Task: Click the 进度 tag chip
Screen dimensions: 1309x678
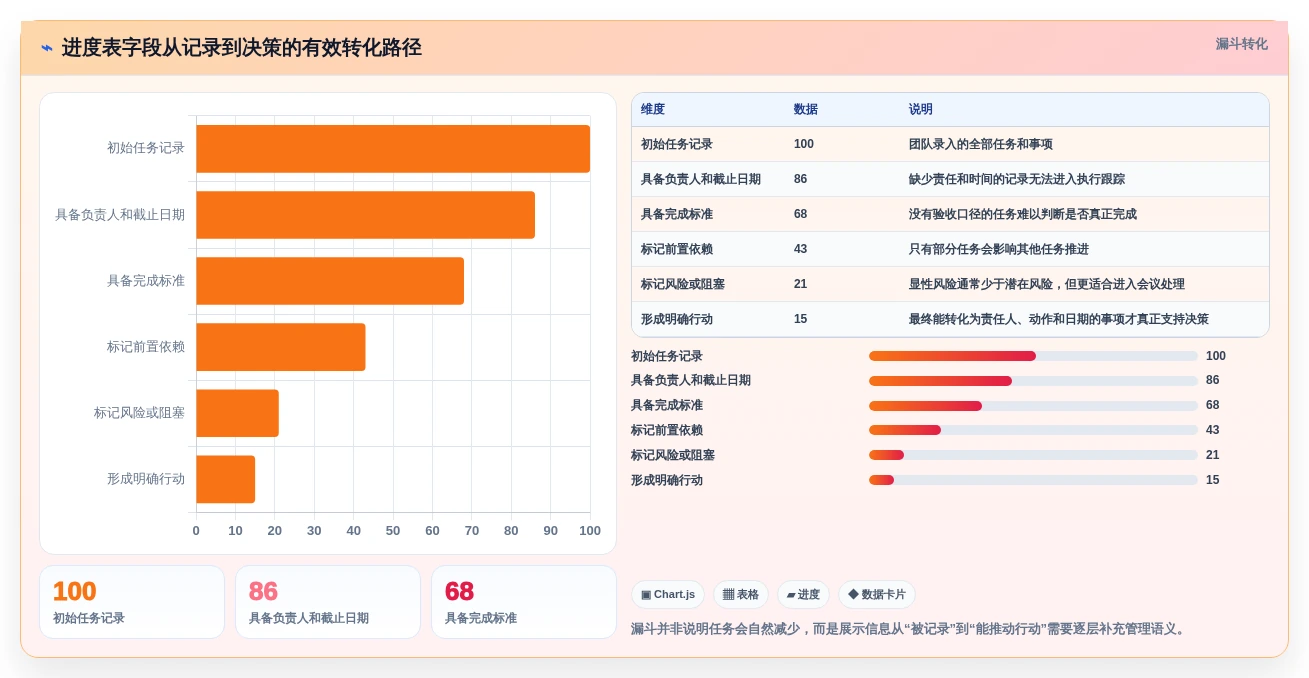Action: pos(803,594)
